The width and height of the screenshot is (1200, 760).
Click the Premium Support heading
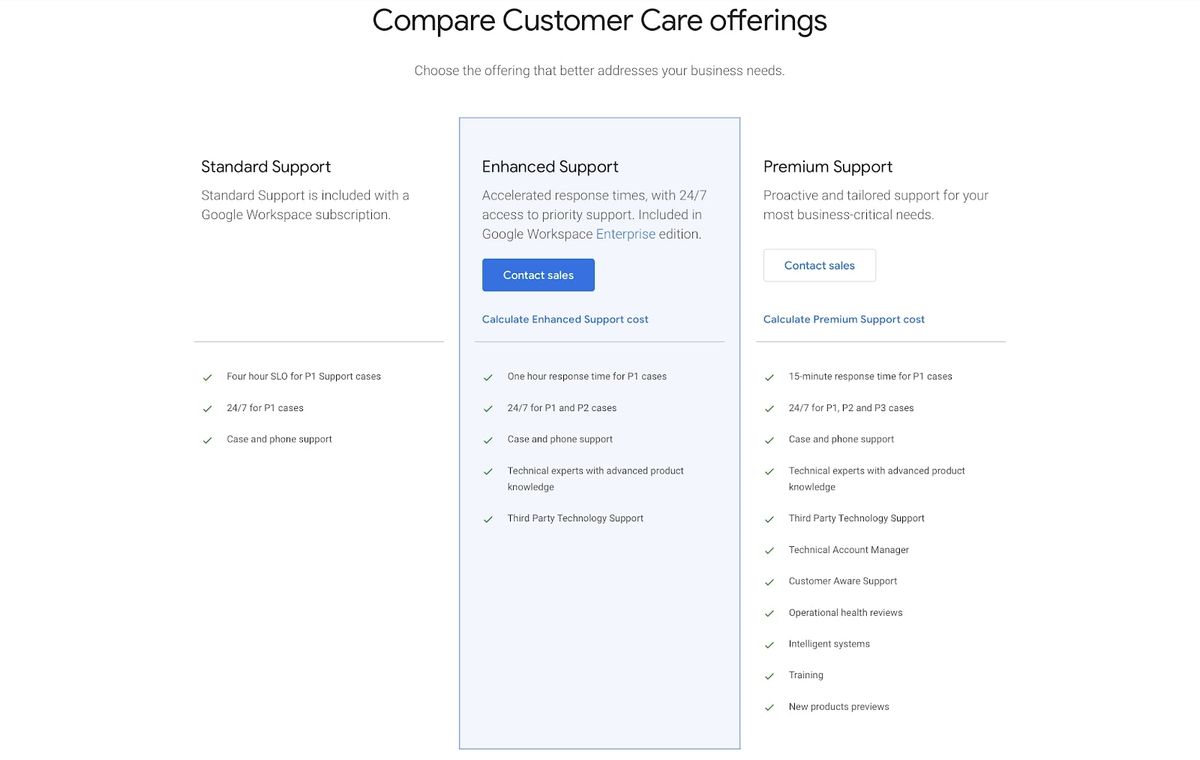(828, 166)
